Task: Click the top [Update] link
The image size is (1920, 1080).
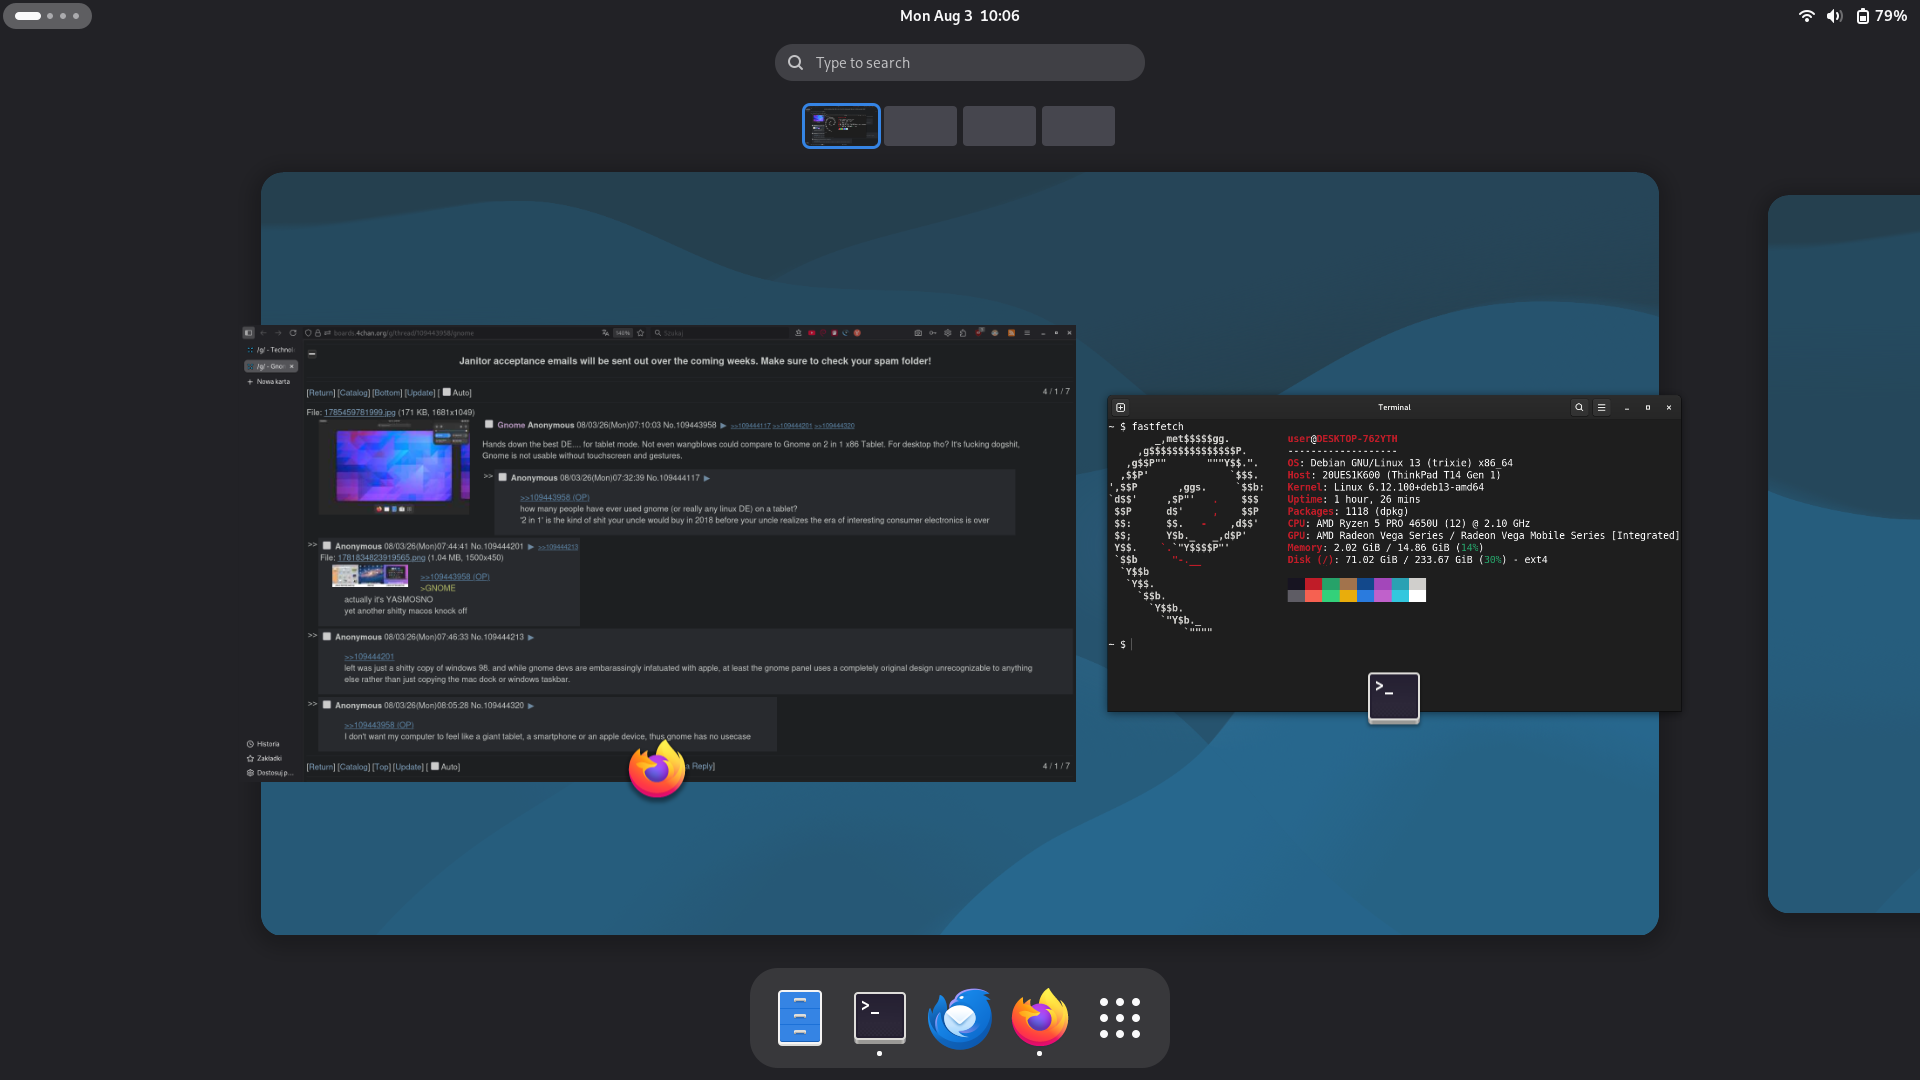Action: [x=420, y=393]
